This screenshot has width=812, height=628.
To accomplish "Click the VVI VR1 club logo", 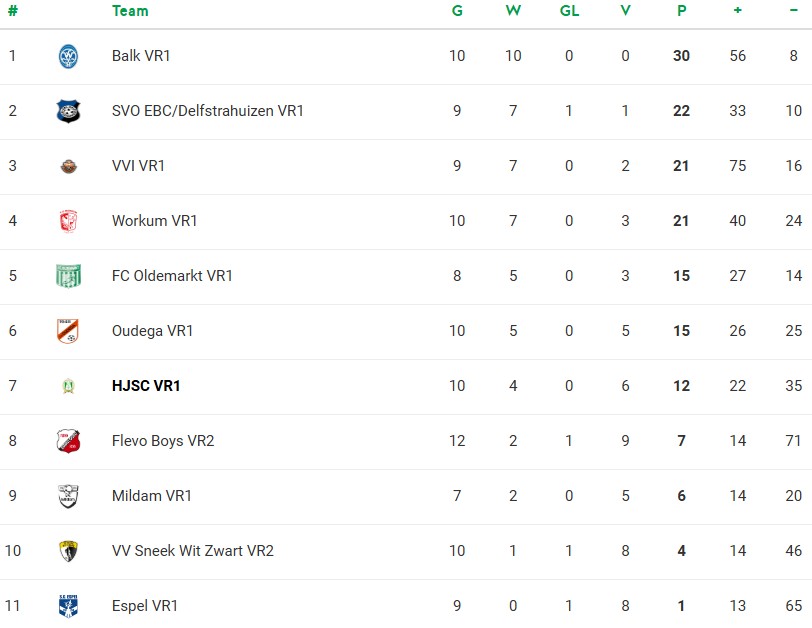I will [68, 166].
